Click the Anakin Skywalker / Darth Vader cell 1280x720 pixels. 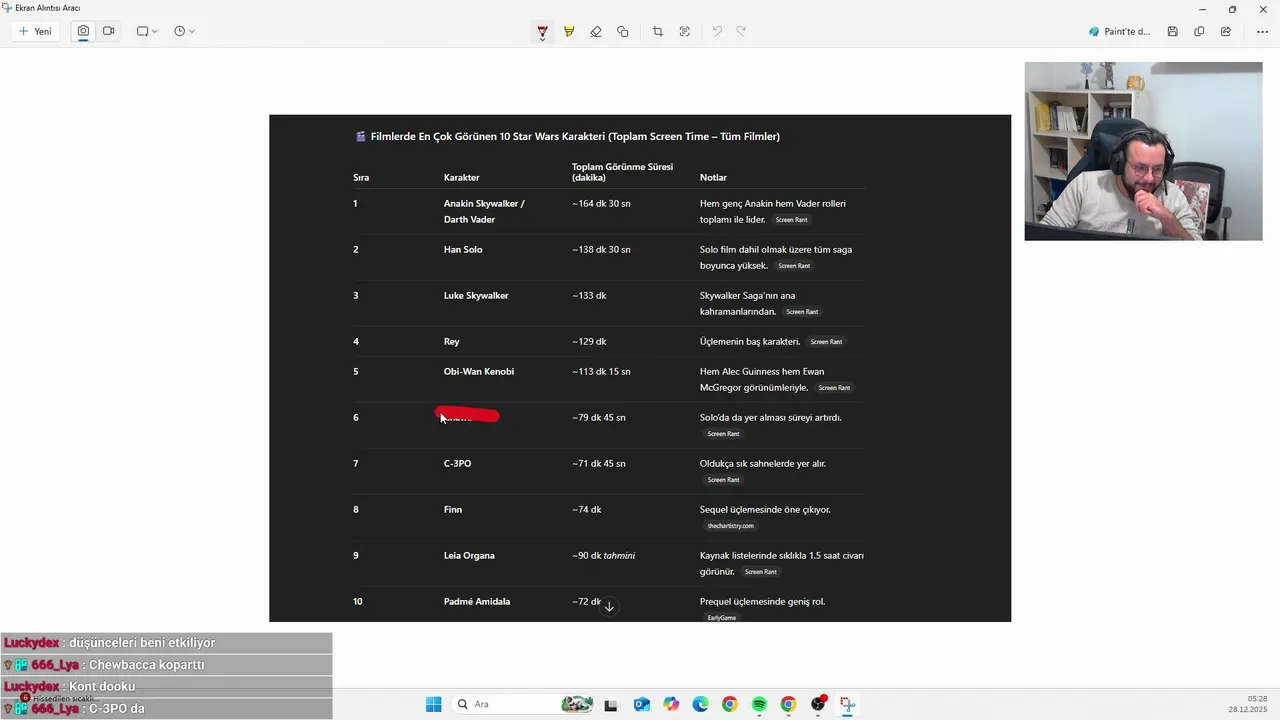(484, 211)
